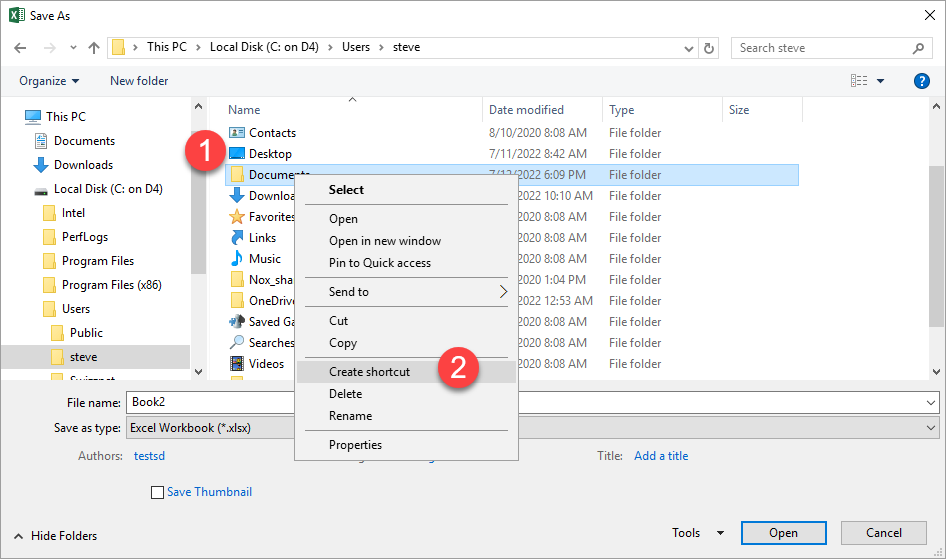Image resolution: width=946 pixels, height=559 pixels.
Task: Select Documents in the navigation pane
Action: 84,141
